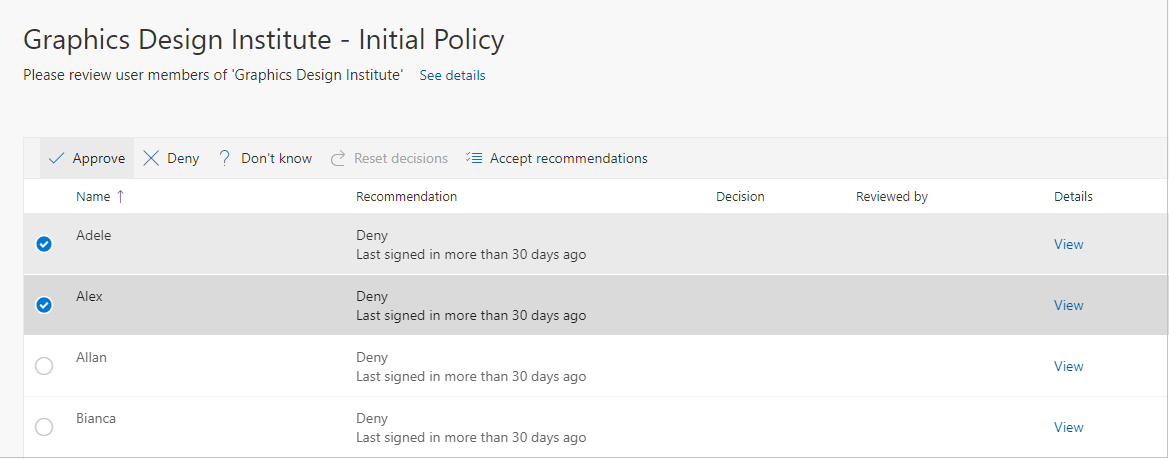View details for Adele
Screen dimensions: 1169x459
pos(1068,244)
